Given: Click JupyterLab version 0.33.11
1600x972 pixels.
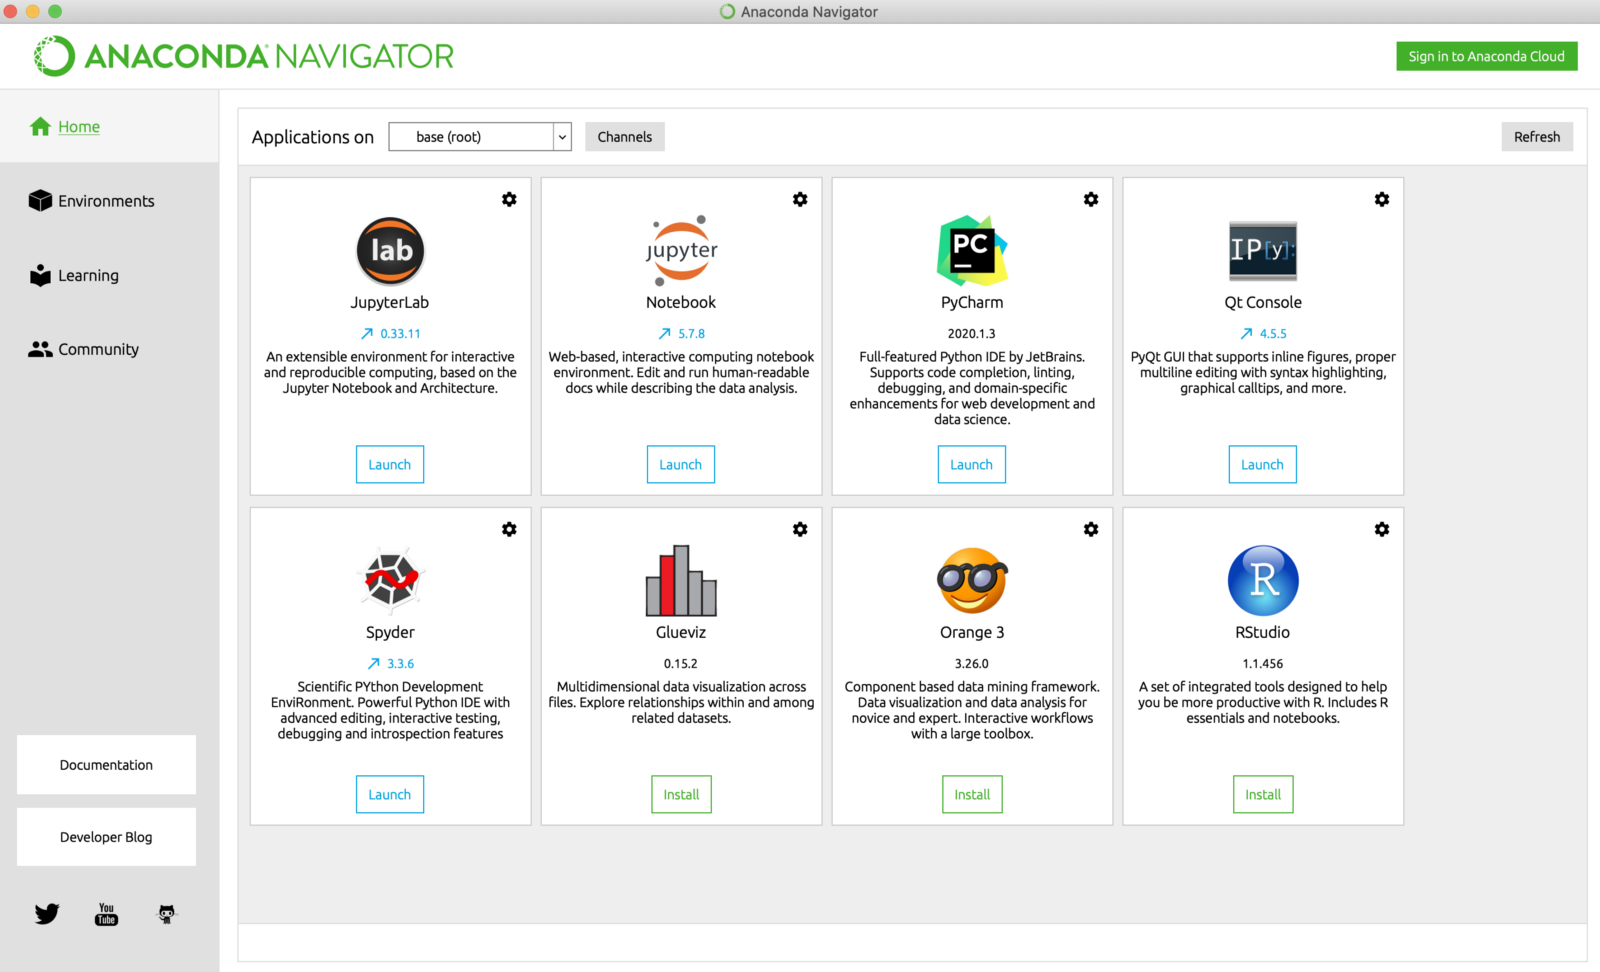Looking at the screenshot, I should click(x=401, y=334).
